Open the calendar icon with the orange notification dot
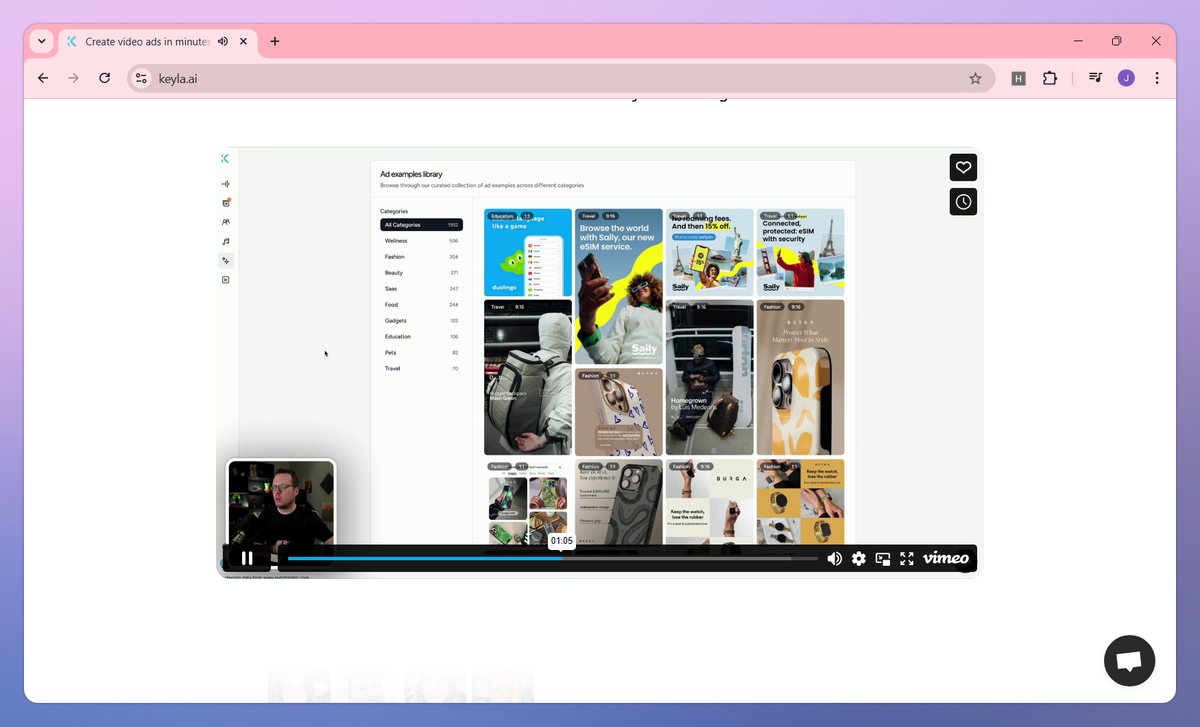This screenshot has height=727, width=1200. click(x=226, y=203)
